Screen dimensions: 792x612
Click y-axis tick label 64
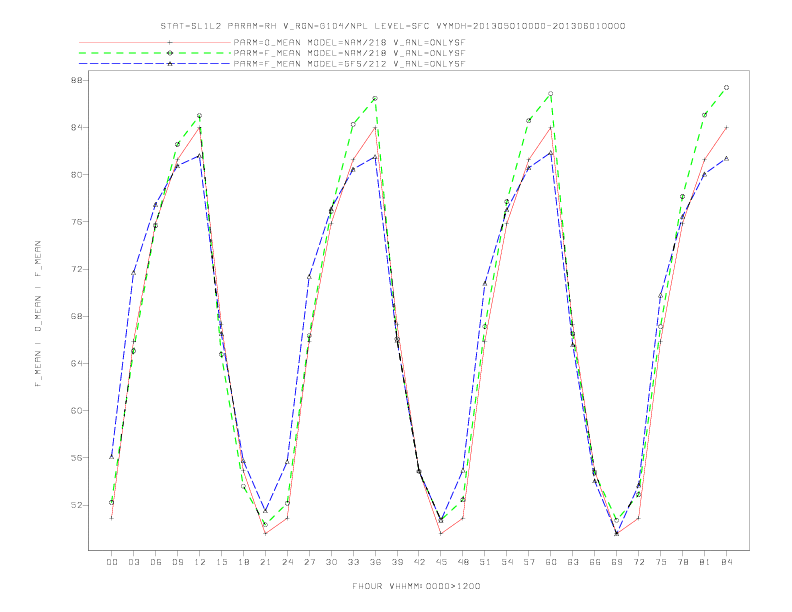78,364
